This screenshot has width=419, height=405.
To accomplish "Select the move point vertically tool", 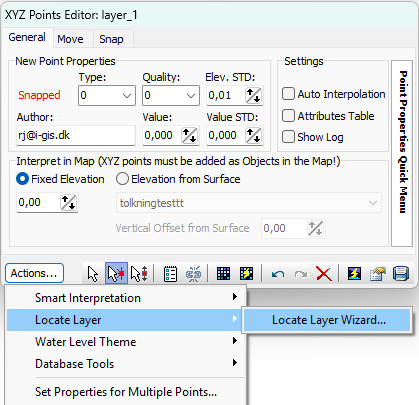I will [139, 274].
